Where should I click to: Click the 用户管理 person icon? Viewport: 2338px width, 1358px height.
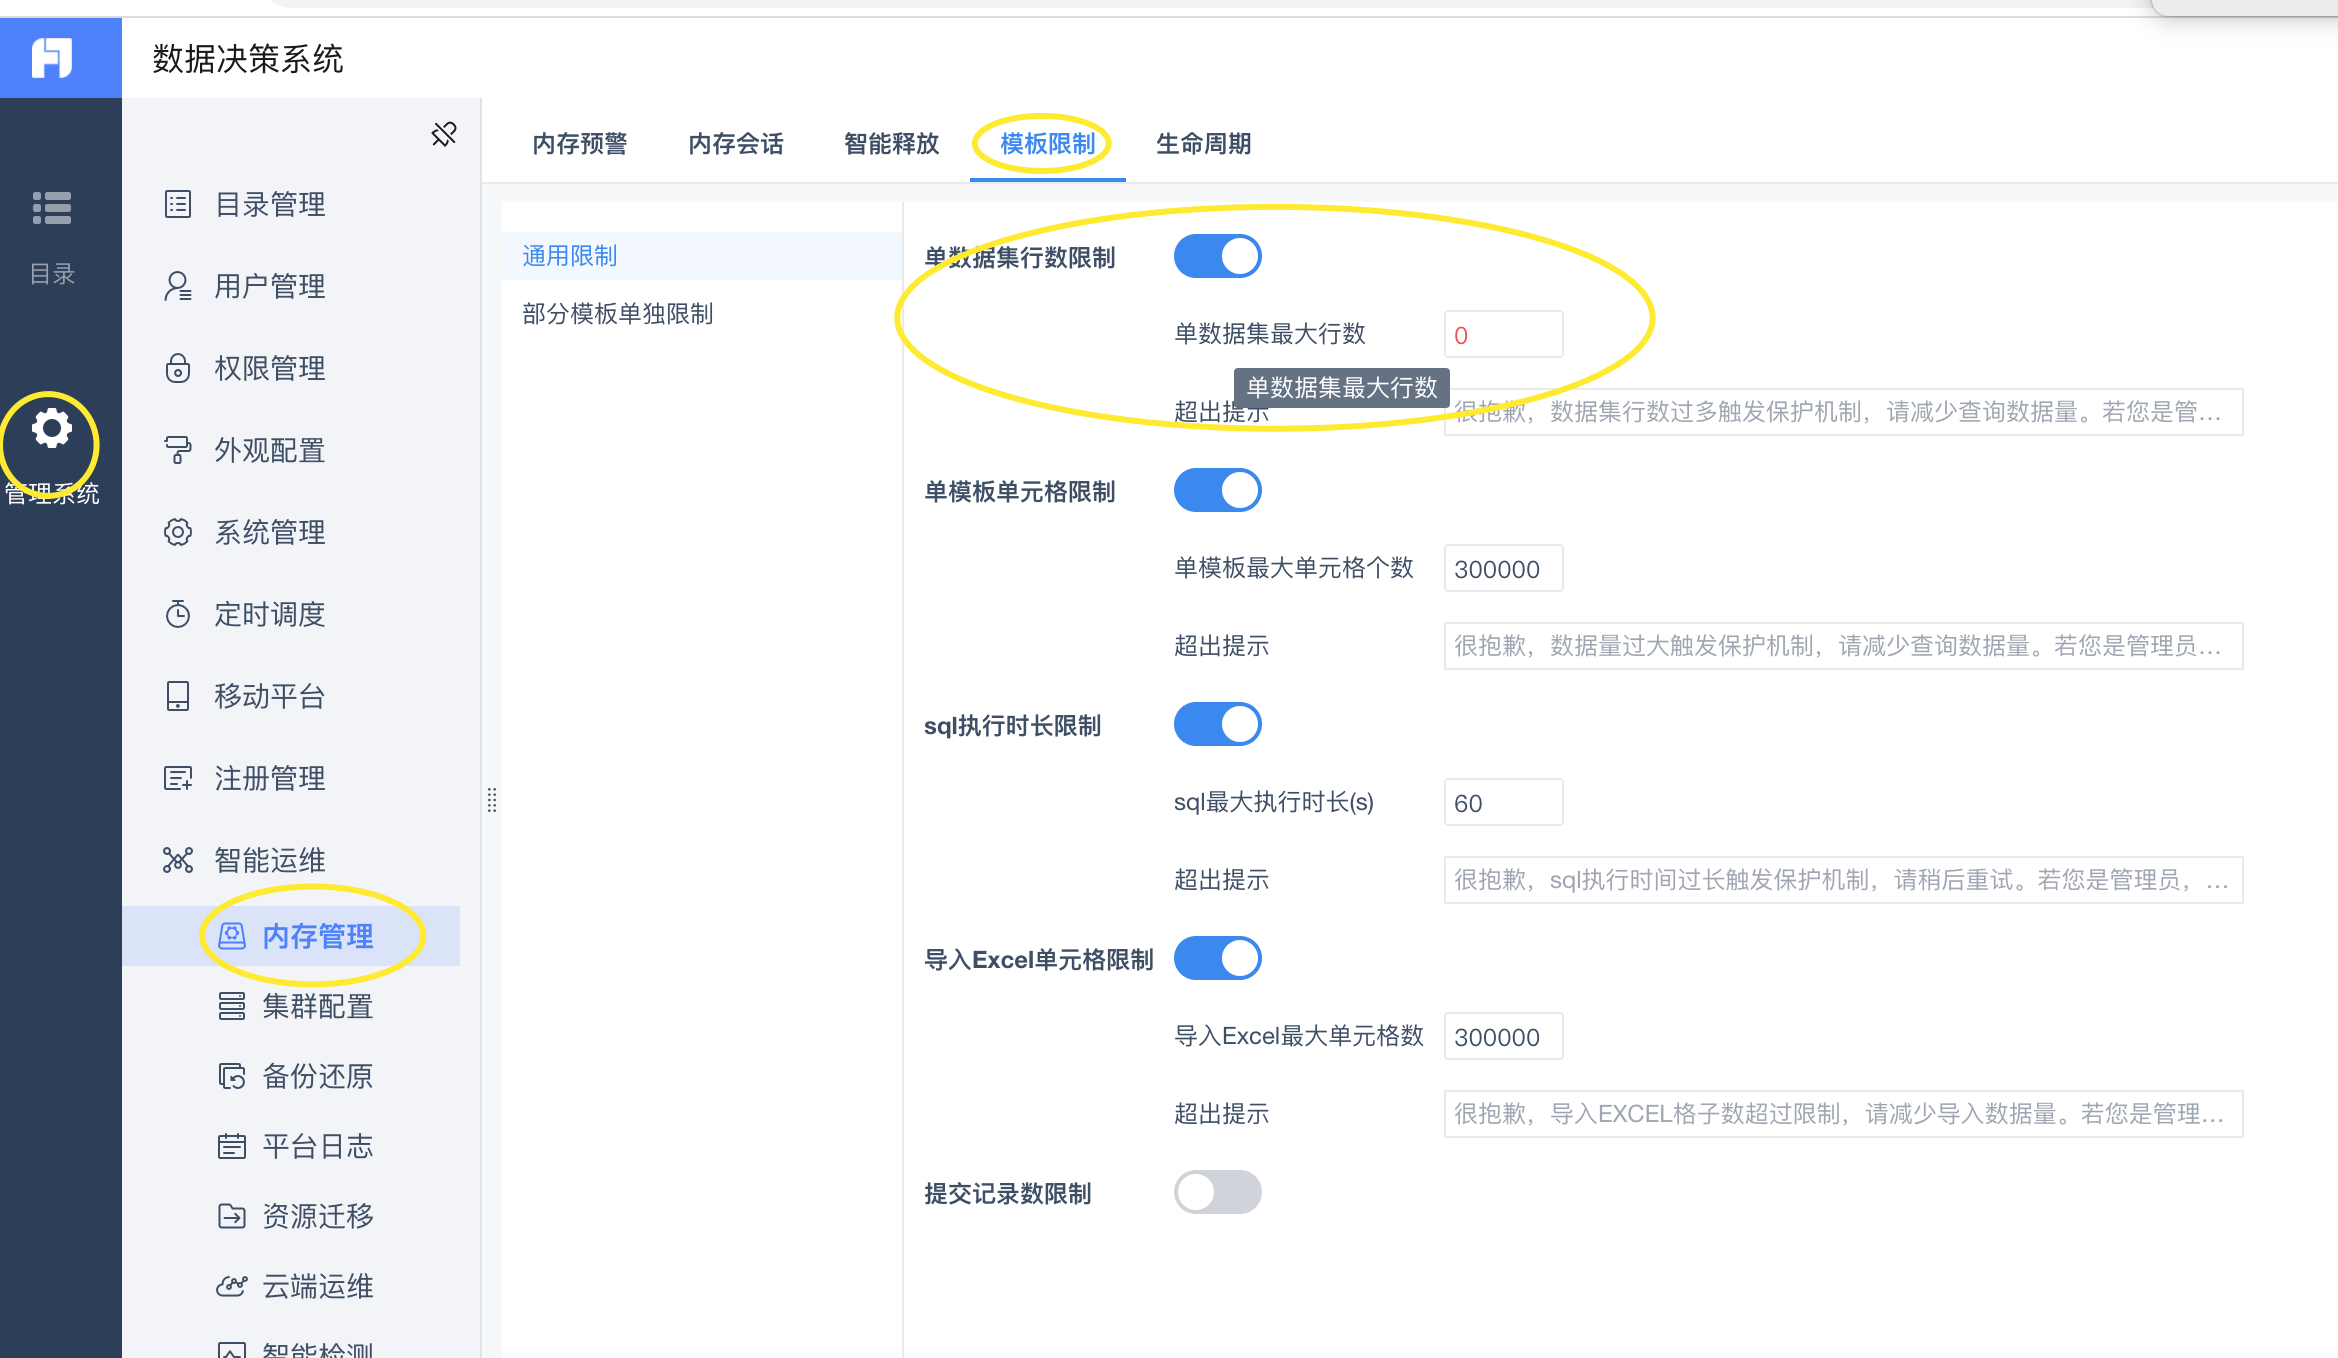178,286
